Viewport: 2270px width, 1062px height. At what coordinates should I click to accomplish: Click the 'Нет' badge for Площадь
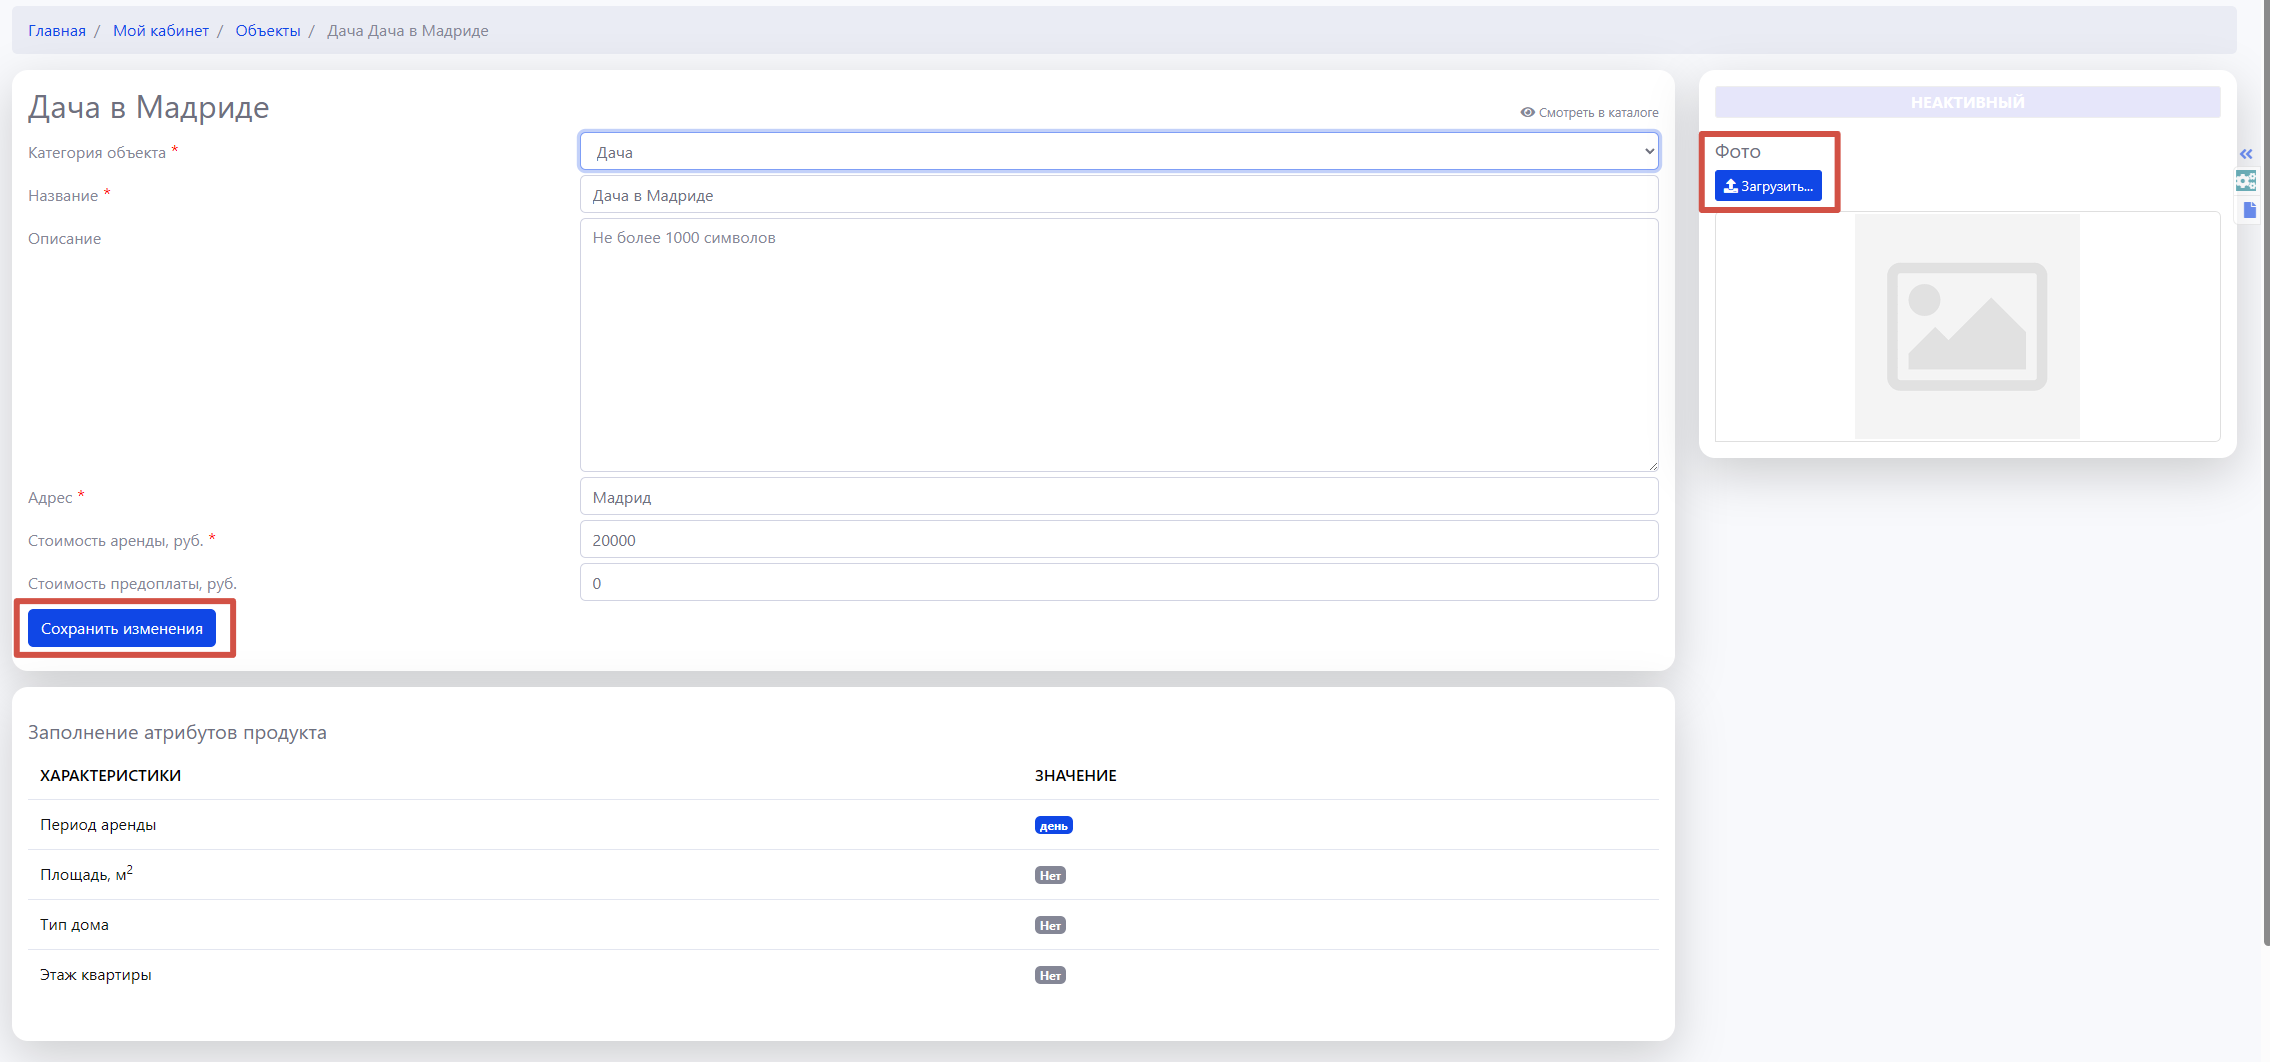tap(1049, 875)
